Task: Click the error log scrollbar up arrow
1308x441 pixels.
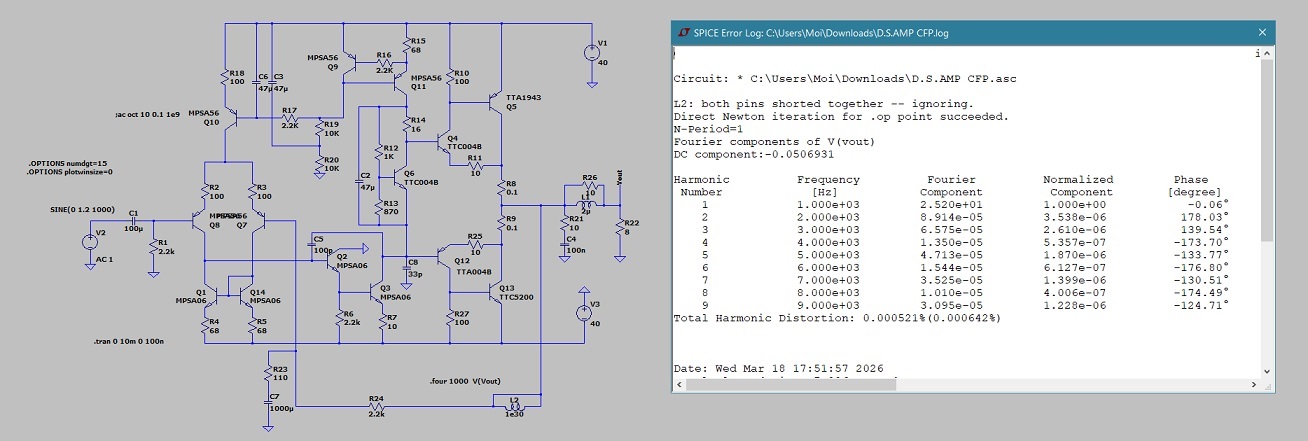Action: (1266, 53)
